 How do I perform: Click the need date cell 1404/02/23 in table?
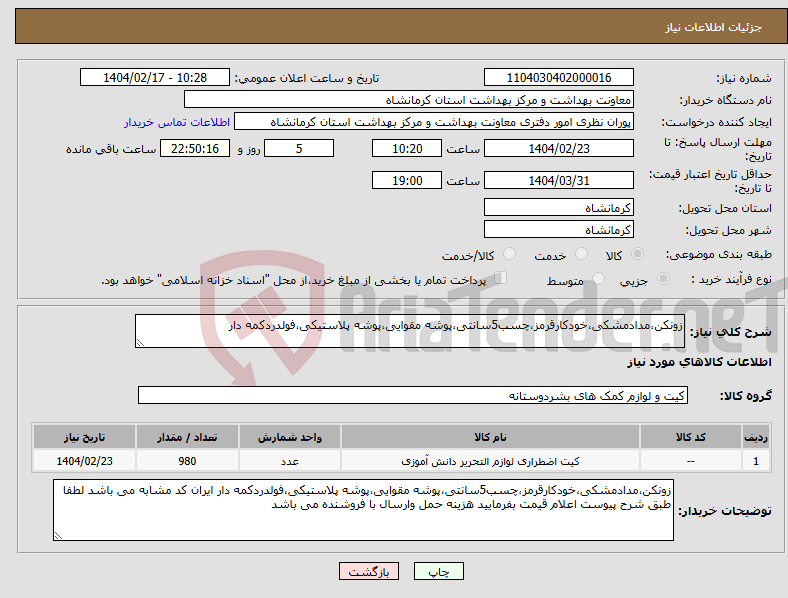[x=84, y=461]
